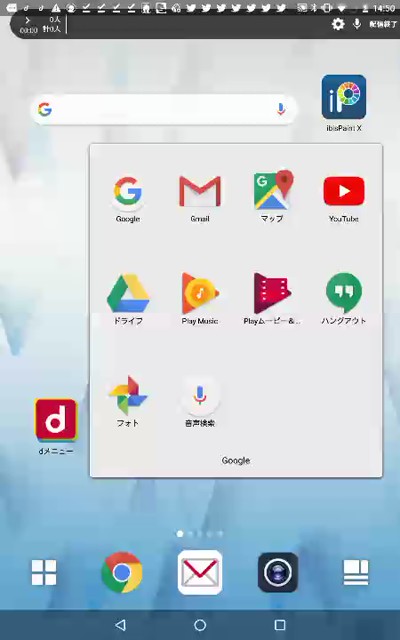Viewport: 400px width, 640px height.
Task: Tap 配信終了 to end the broadcast
Action: (x=383, y=24)
